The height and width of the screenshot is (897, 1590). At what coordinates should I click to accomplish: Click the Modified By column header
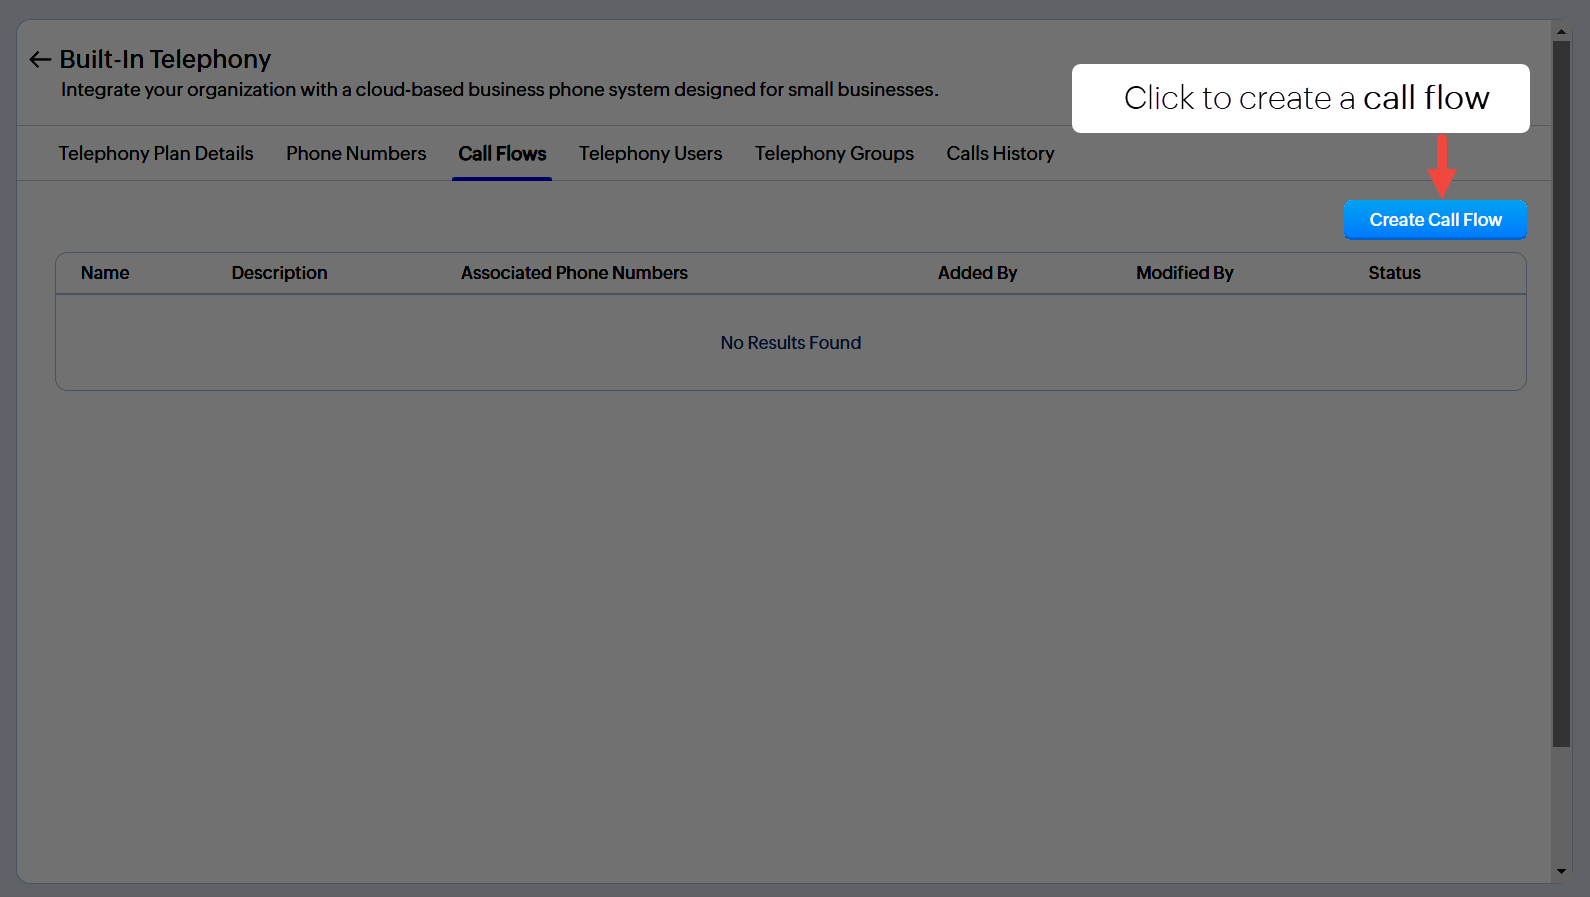pos(1184,273)
